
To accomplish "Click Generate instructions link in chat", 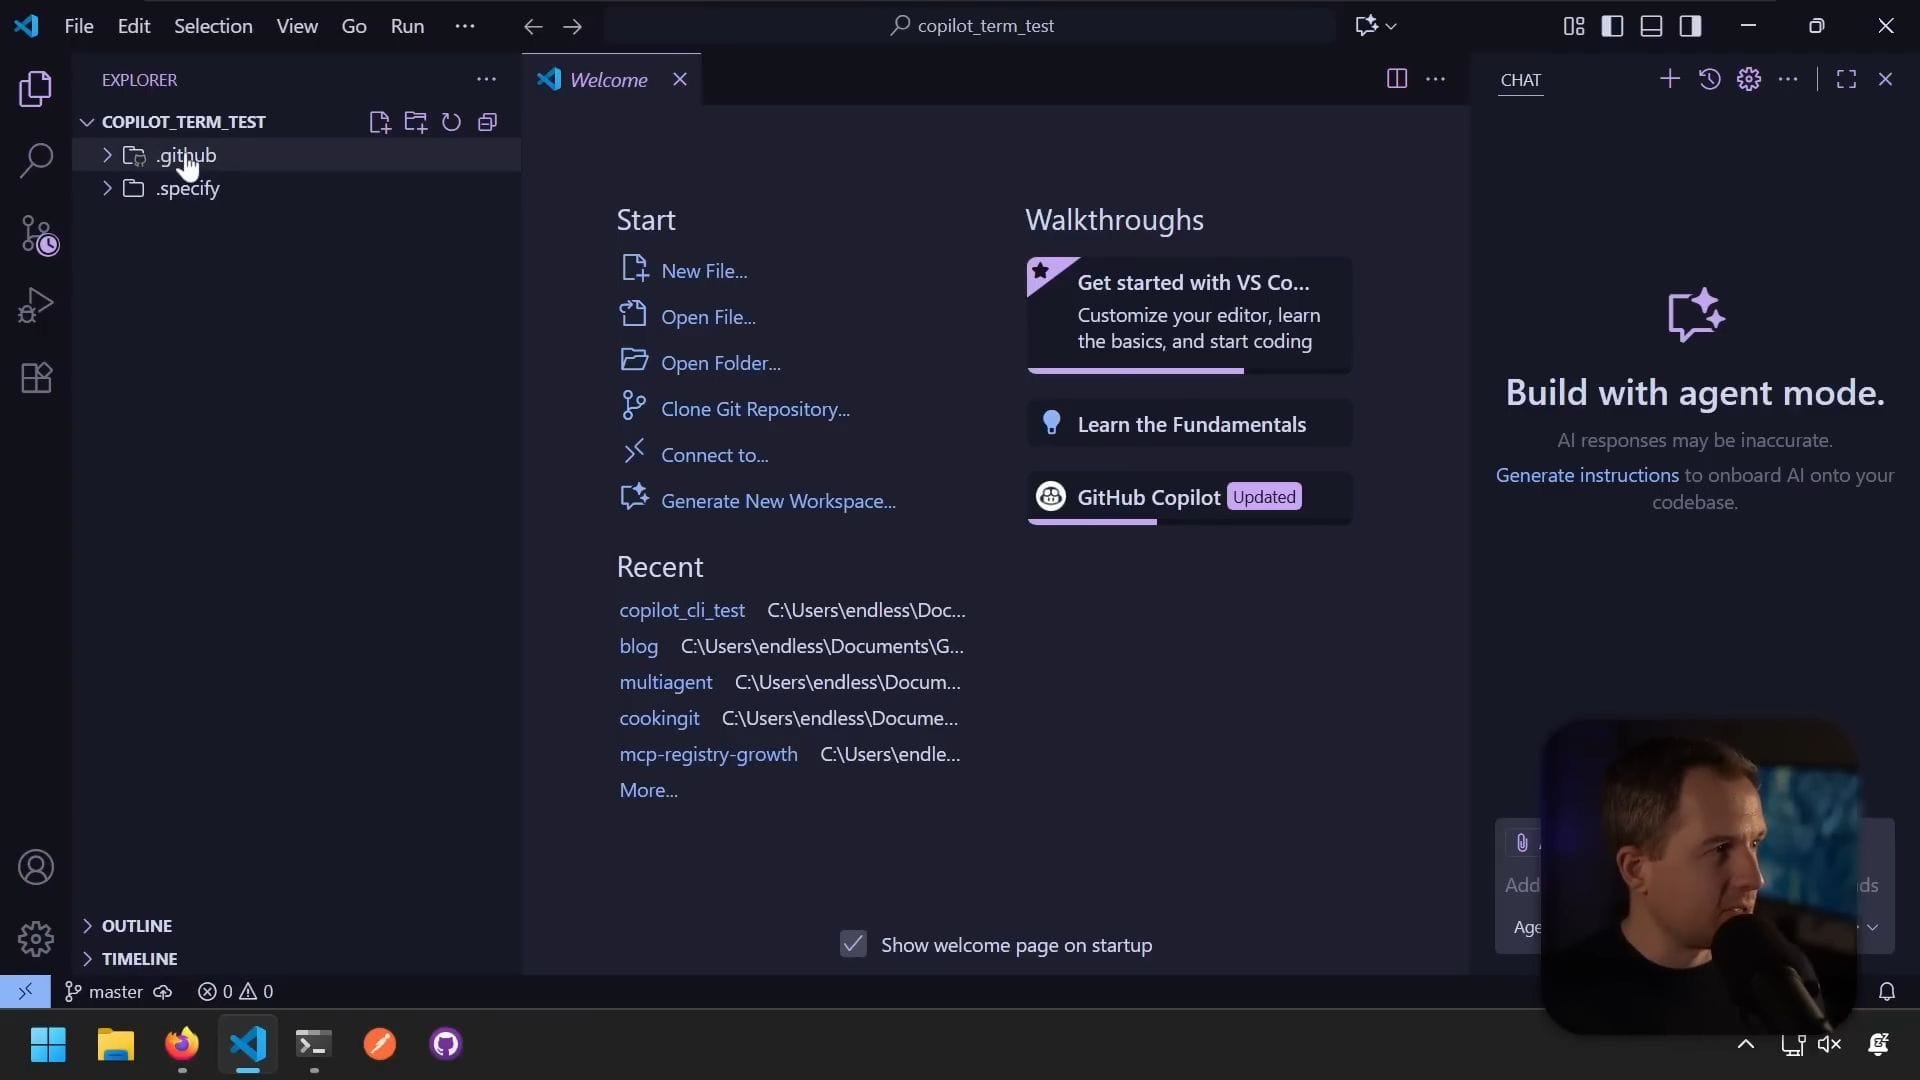I will (x=1586, y=475).
